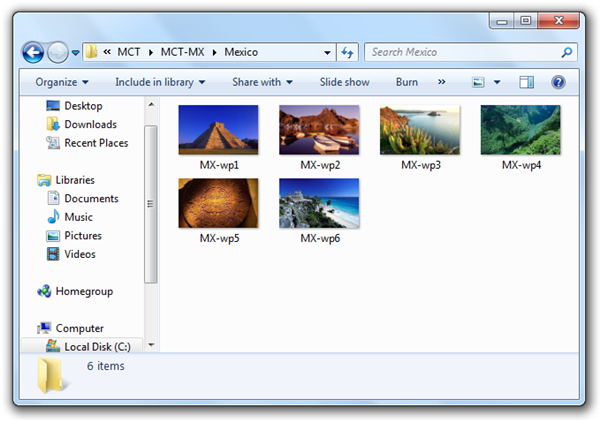Open the view options dropdown arrow
The width and height of the screenshot is (600, 422).
pos(497,82)
